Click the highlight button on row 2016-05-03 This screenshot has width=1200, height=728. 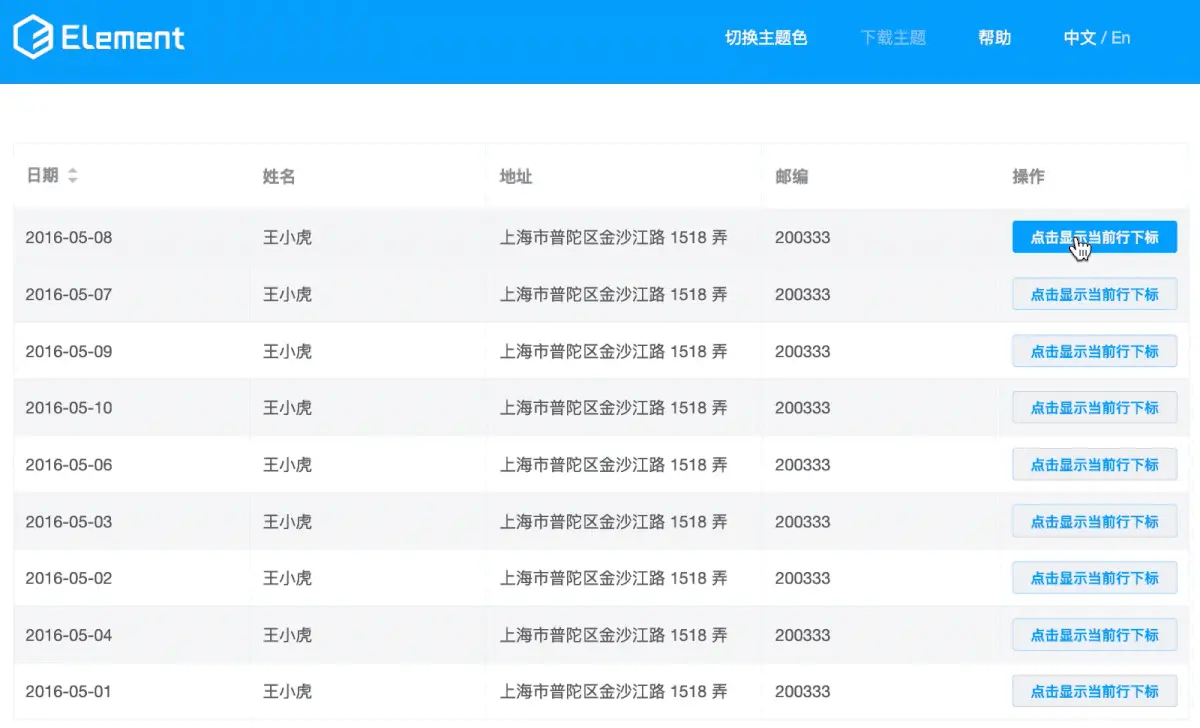(1094, 521)
